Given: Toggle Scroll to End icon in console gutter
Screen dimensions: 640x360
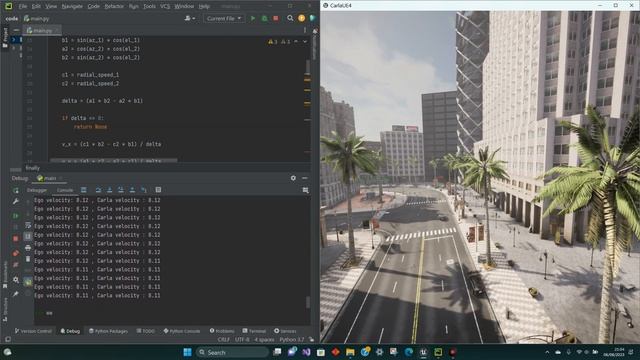Looking at the screenshot, I should pos(28,236).
